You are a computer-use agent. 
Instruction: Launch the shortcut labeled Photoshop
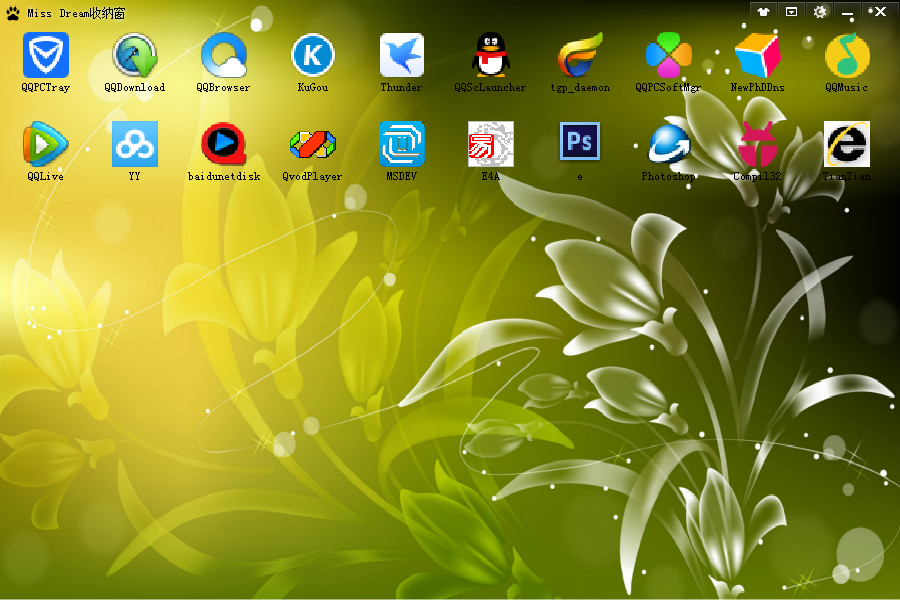point(669,144)
